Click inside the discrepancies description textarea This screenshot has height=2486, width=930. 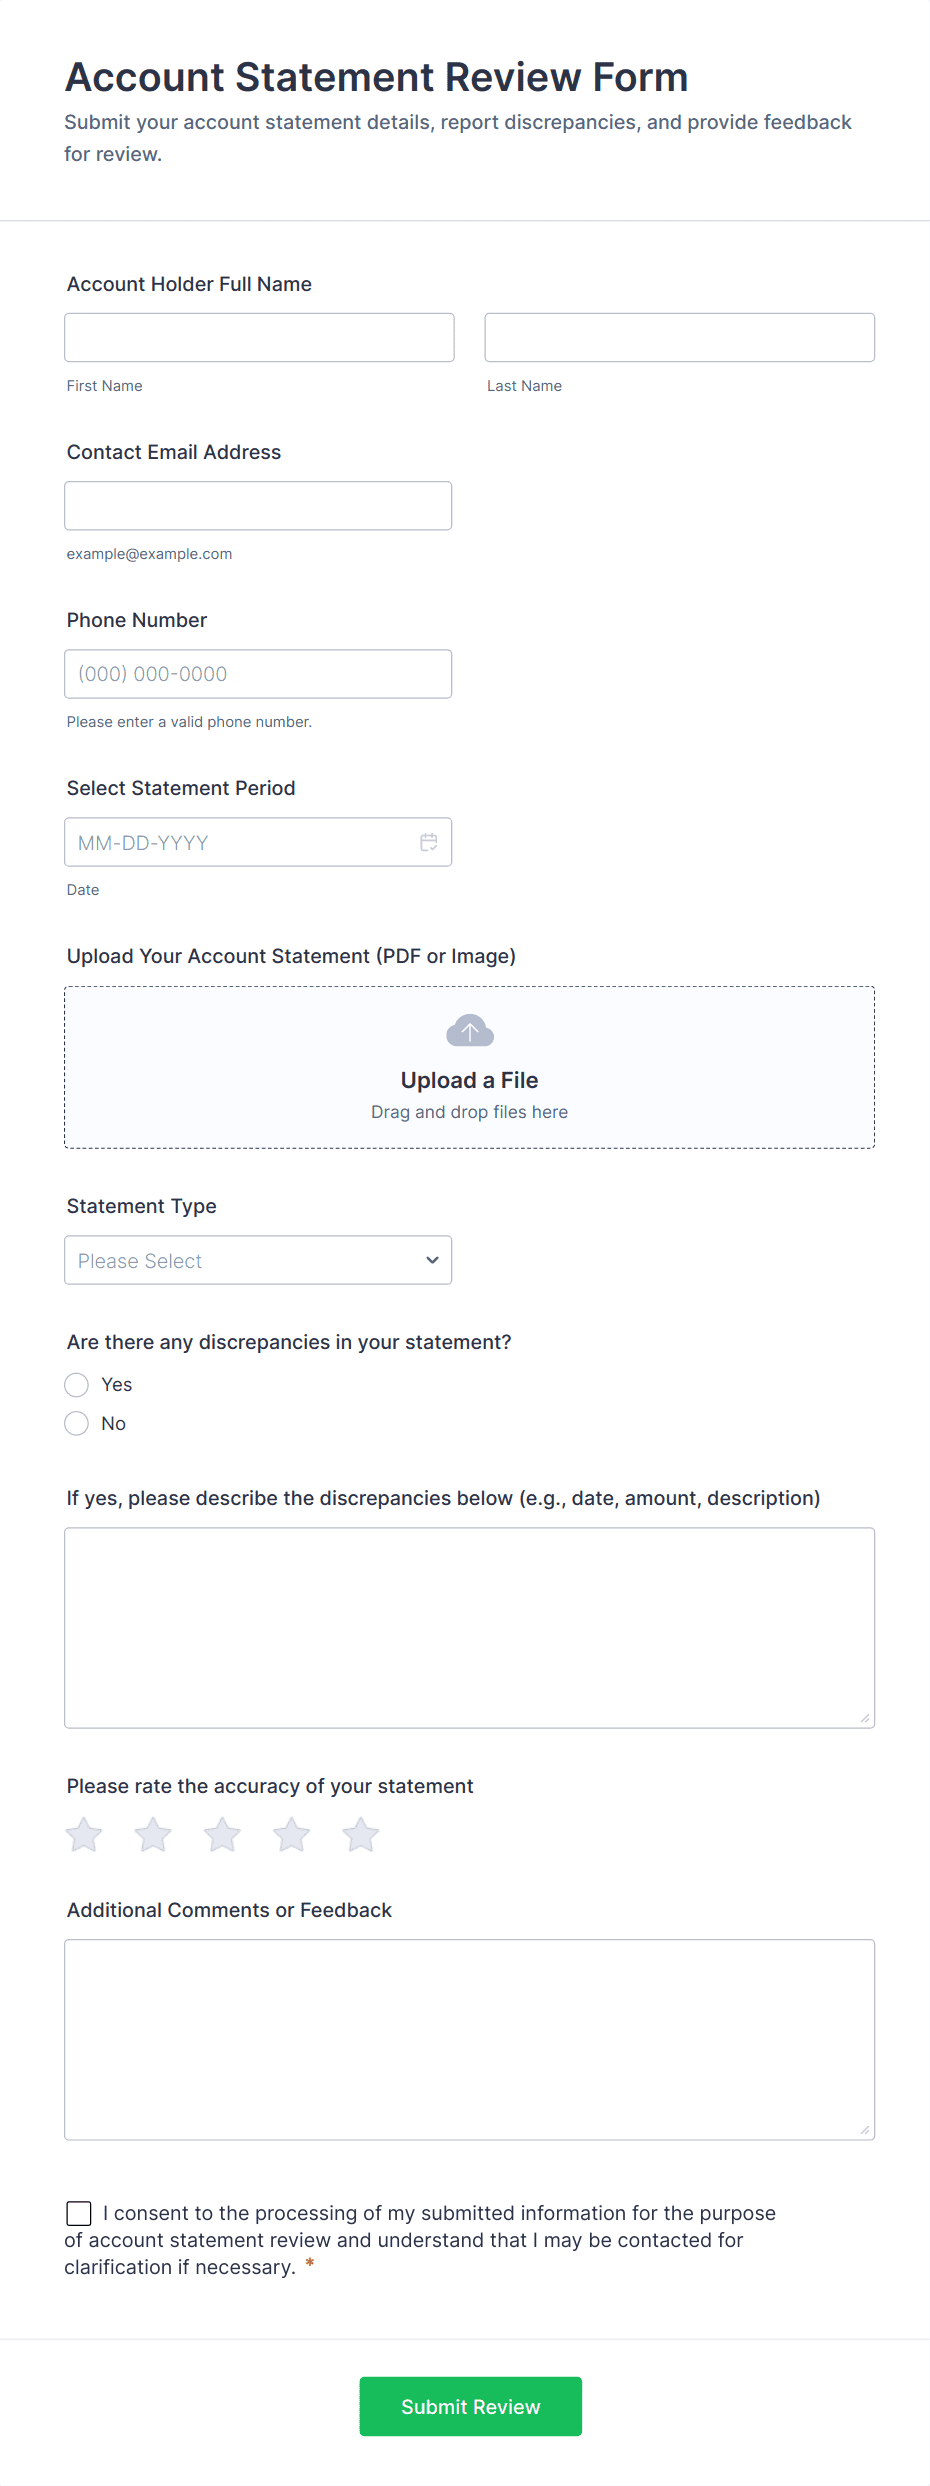tap(469, 1625)
